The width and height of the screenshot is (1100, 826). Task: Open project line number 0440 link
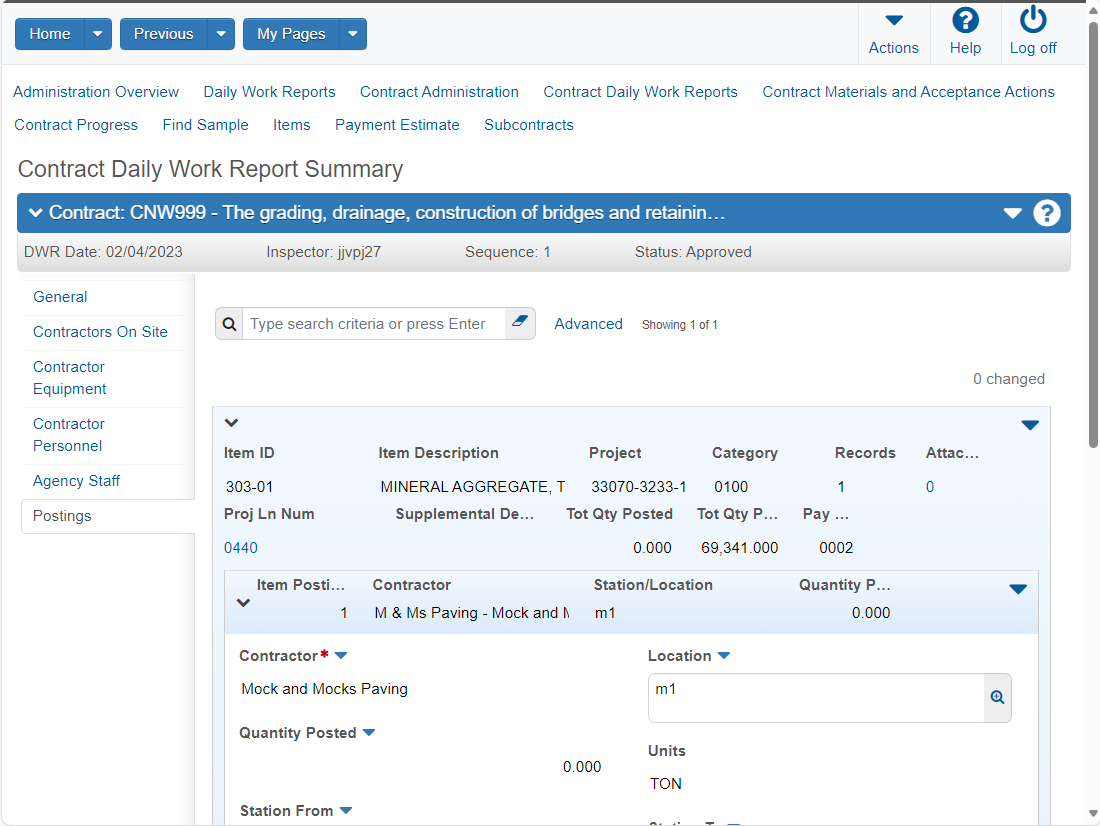click(241, 548)
